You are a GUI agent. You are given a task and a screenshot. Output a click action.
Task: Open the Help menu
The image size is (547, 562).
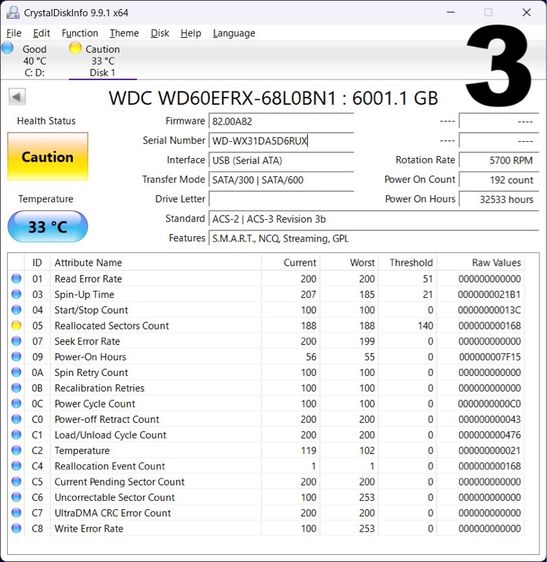pos(191,33)
